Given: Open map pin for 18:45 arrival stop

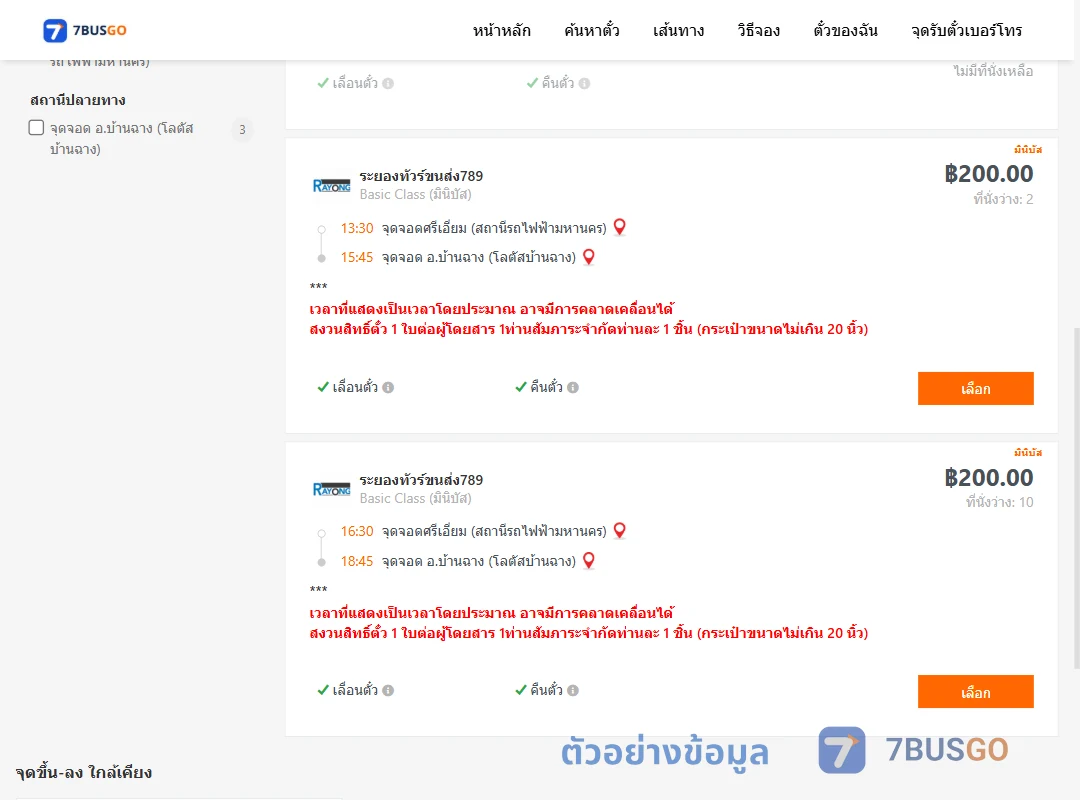Looking at the screenshot, I should tap(588, 560).
